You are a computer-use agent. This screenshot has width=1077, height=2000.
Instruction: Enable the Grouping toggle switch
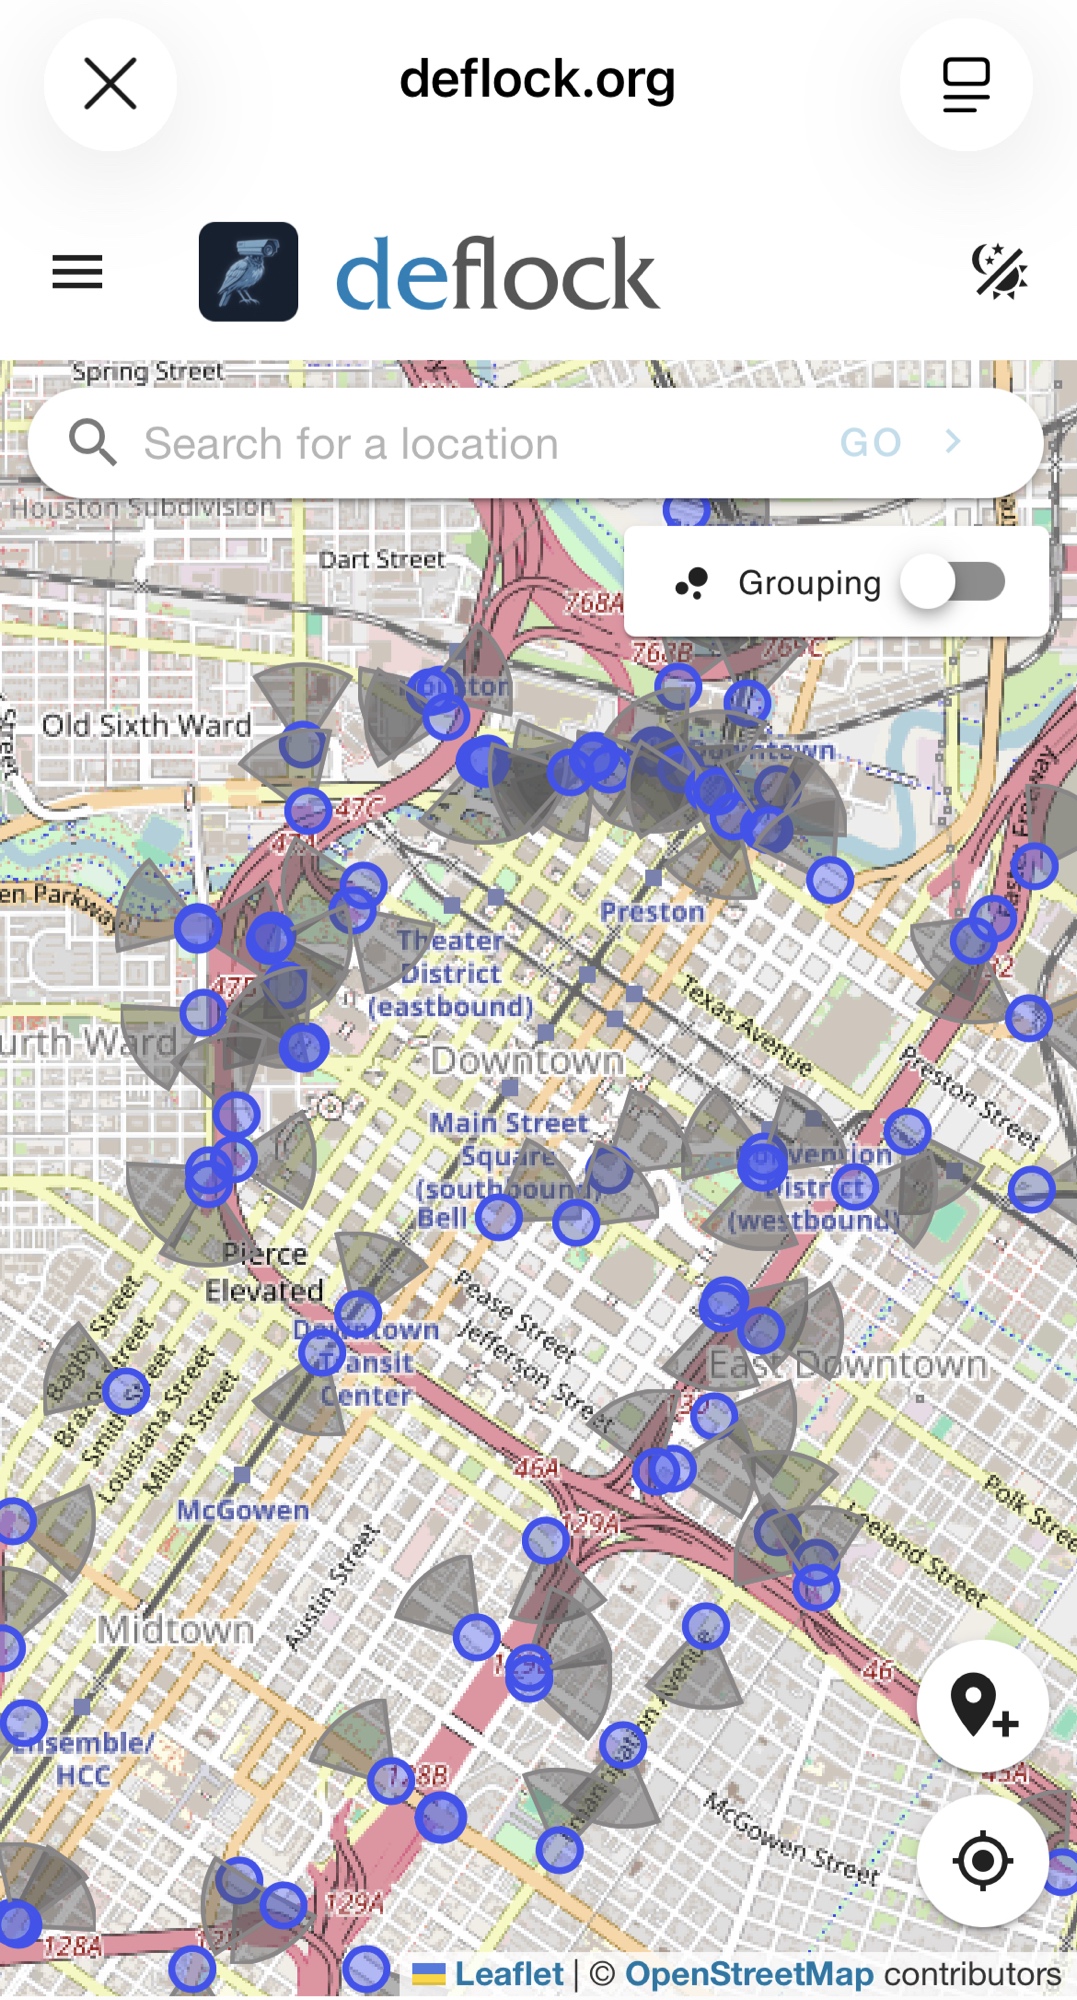tap(953, 582)
